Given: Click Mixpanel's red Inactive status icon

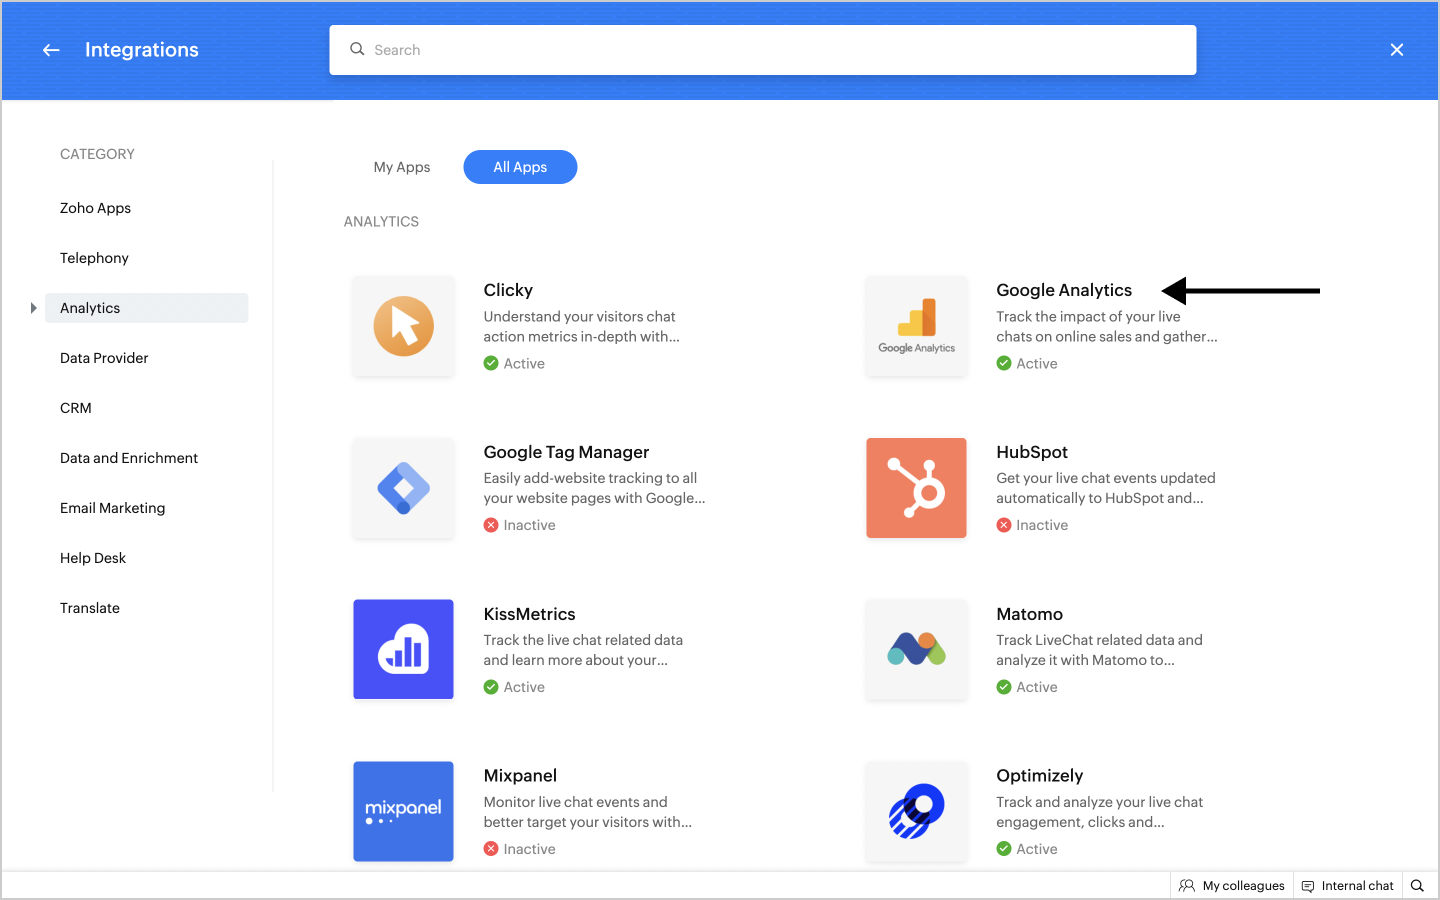Looking at the screenshot, I should 491,849.
